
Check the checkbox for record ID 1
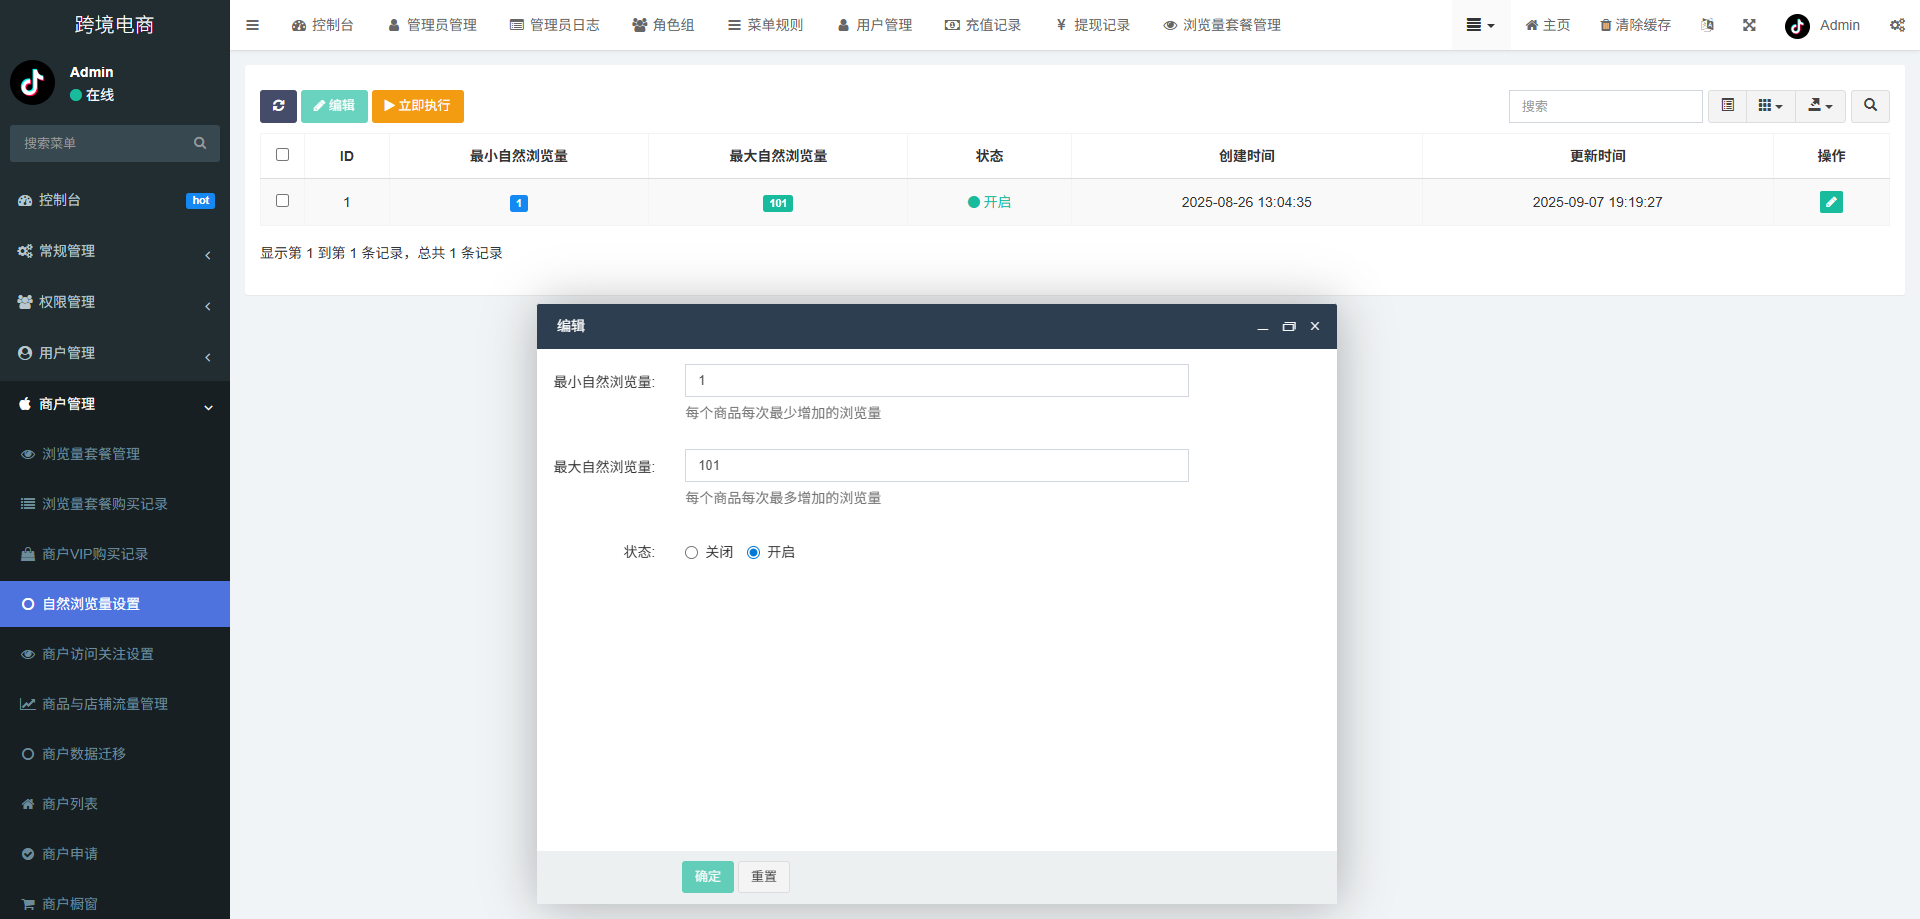(x=282, y=200)
